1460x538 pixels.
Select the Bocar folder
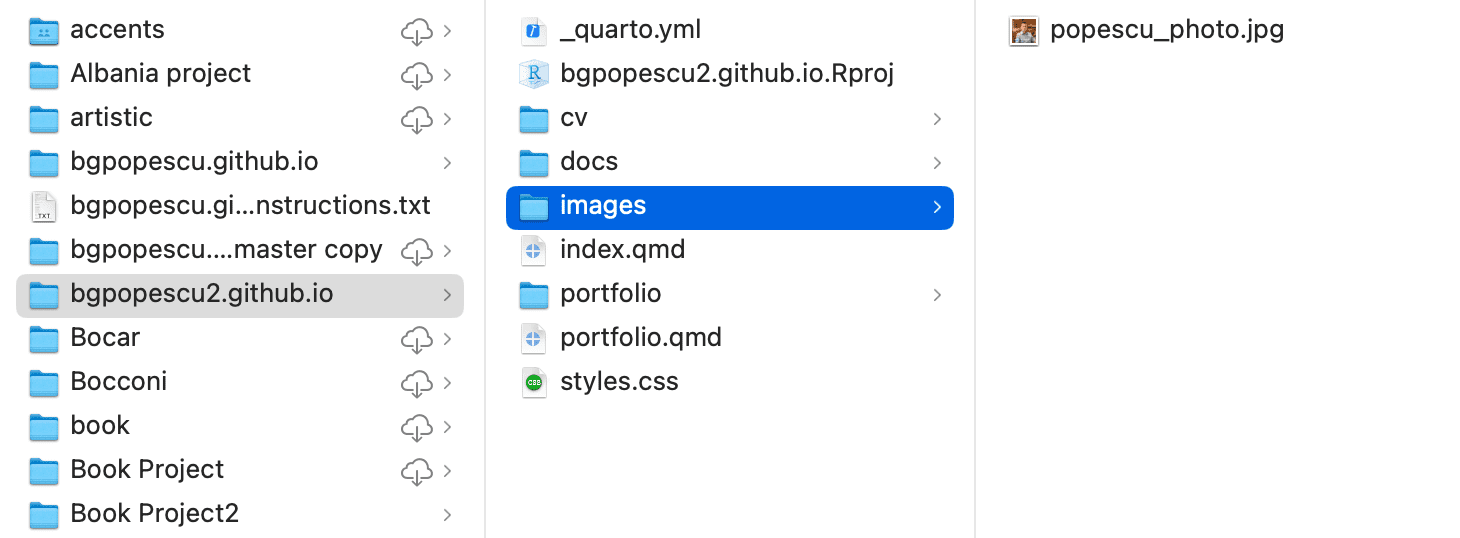(x=105, y=338)
